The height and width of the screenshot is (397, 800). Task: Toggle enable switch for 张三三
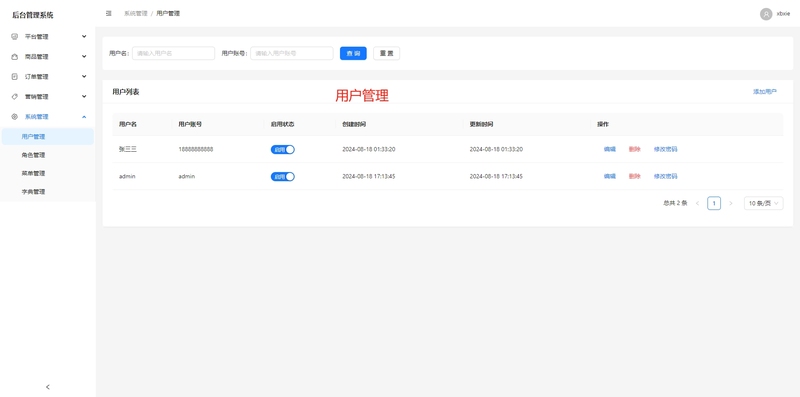(x=283, y=150)
